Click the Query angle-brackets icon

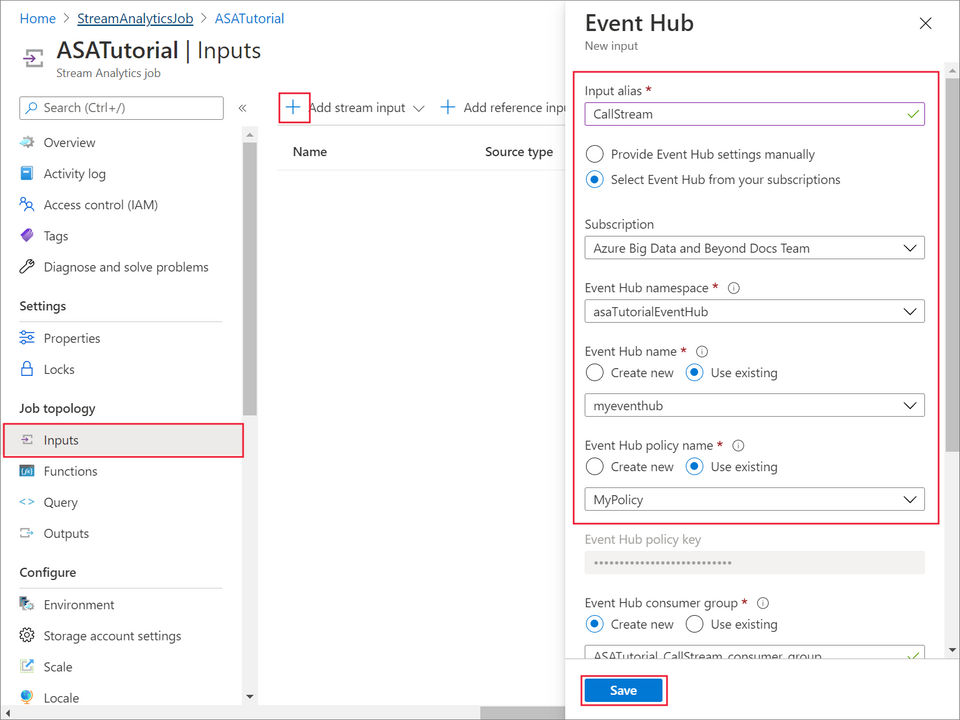click(x=27, y=501)
